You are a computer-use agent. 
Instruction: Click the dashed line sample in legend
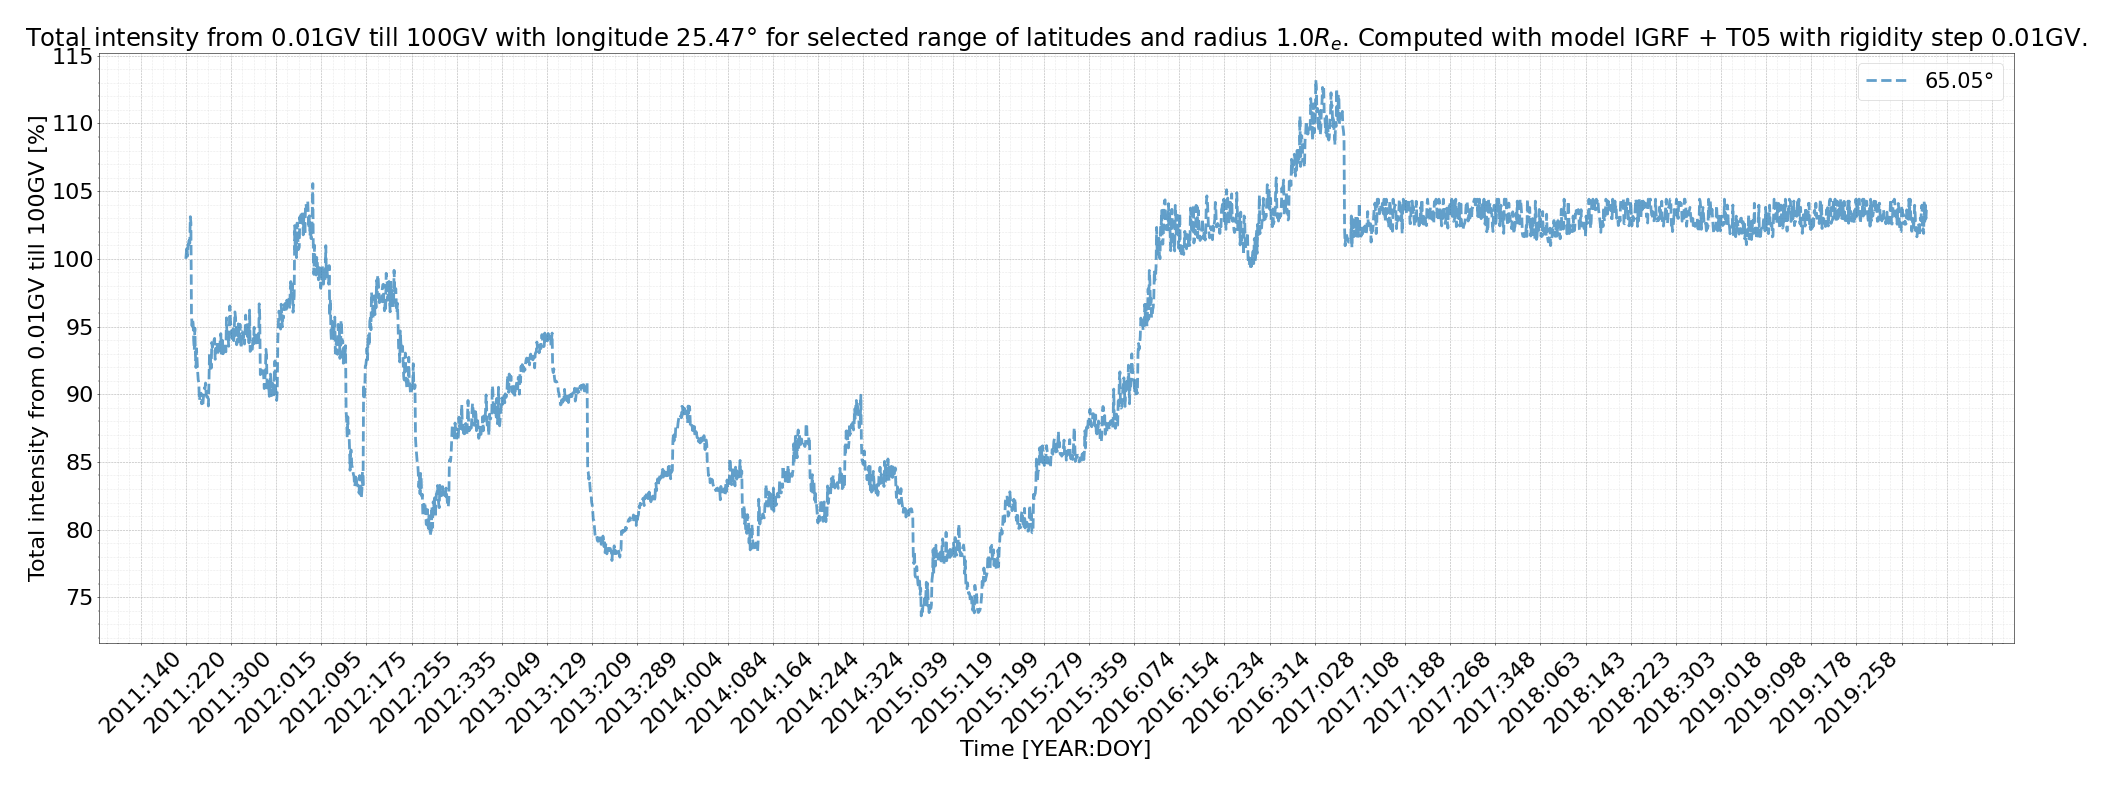[1888, 82]
